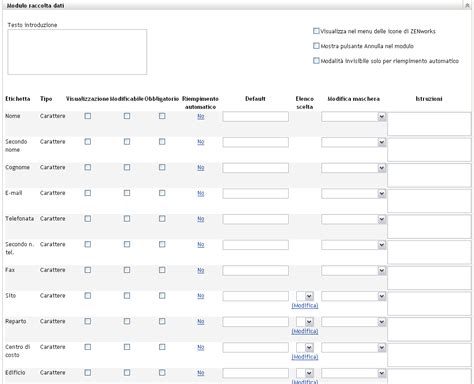The height and width of the screenshot is (384, 474).
Task: Click the Default field for Edificio
Action: [256, 373]
